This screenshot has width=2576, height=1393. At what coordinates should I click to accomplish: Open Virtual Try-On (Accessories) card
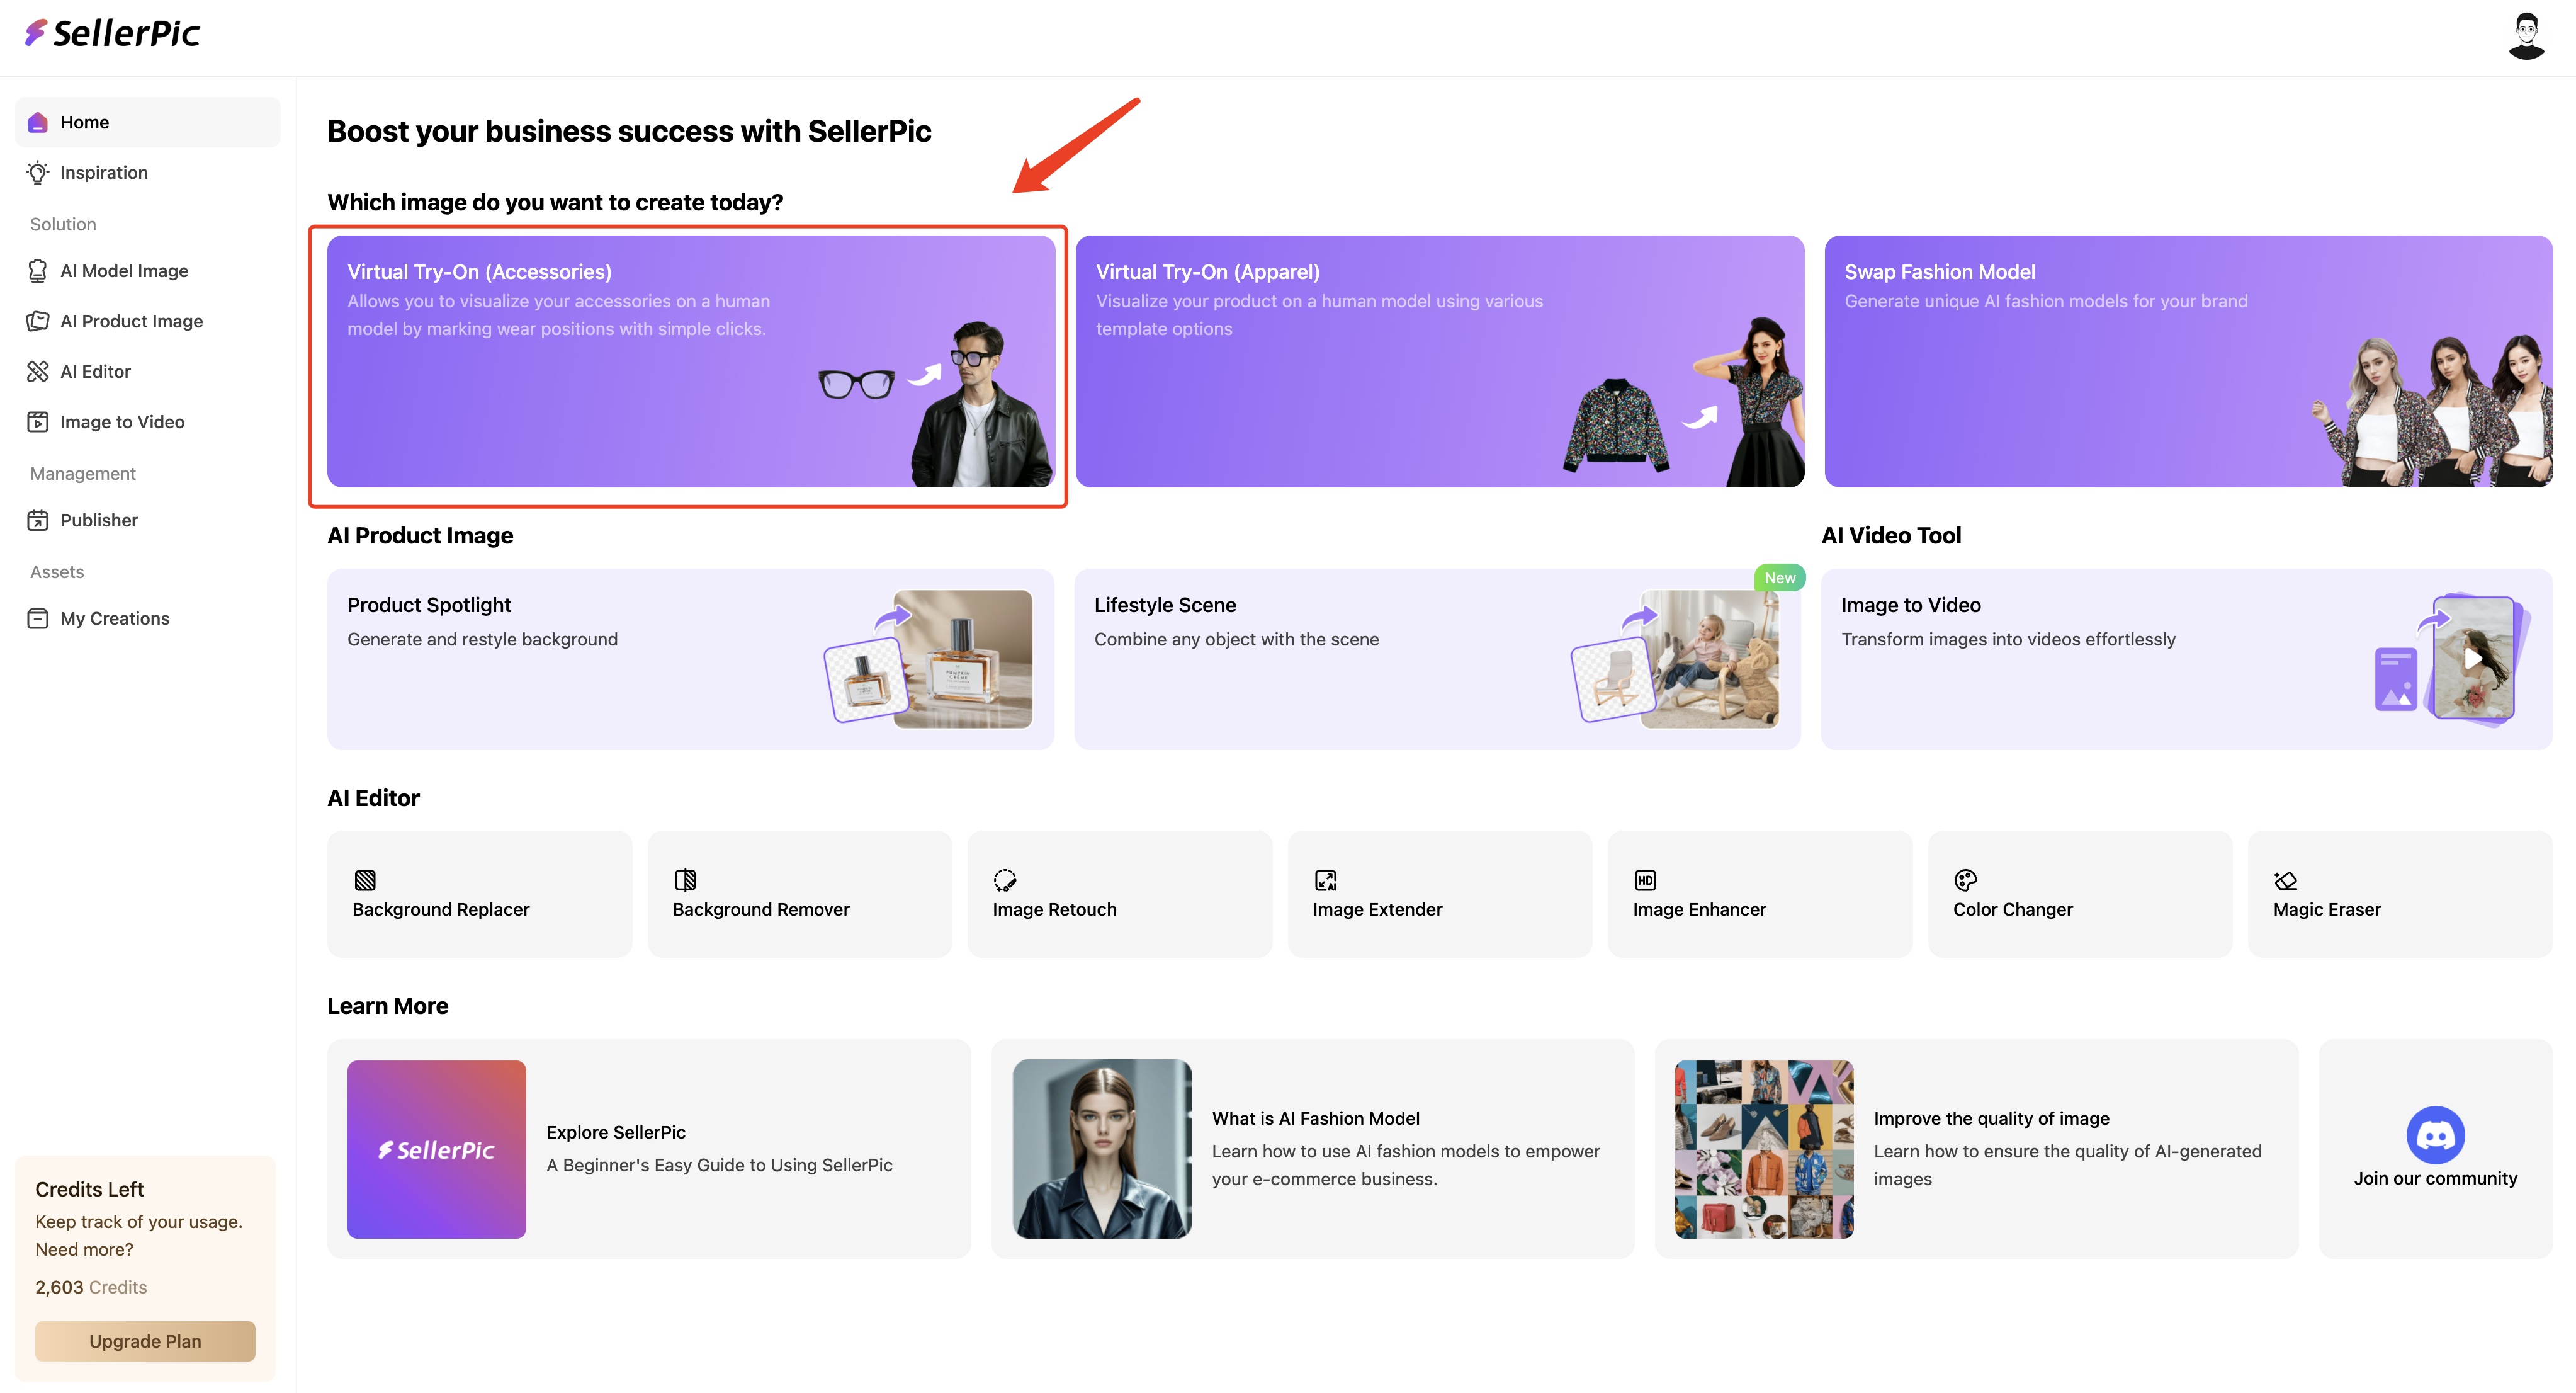(x=691, y=361)
